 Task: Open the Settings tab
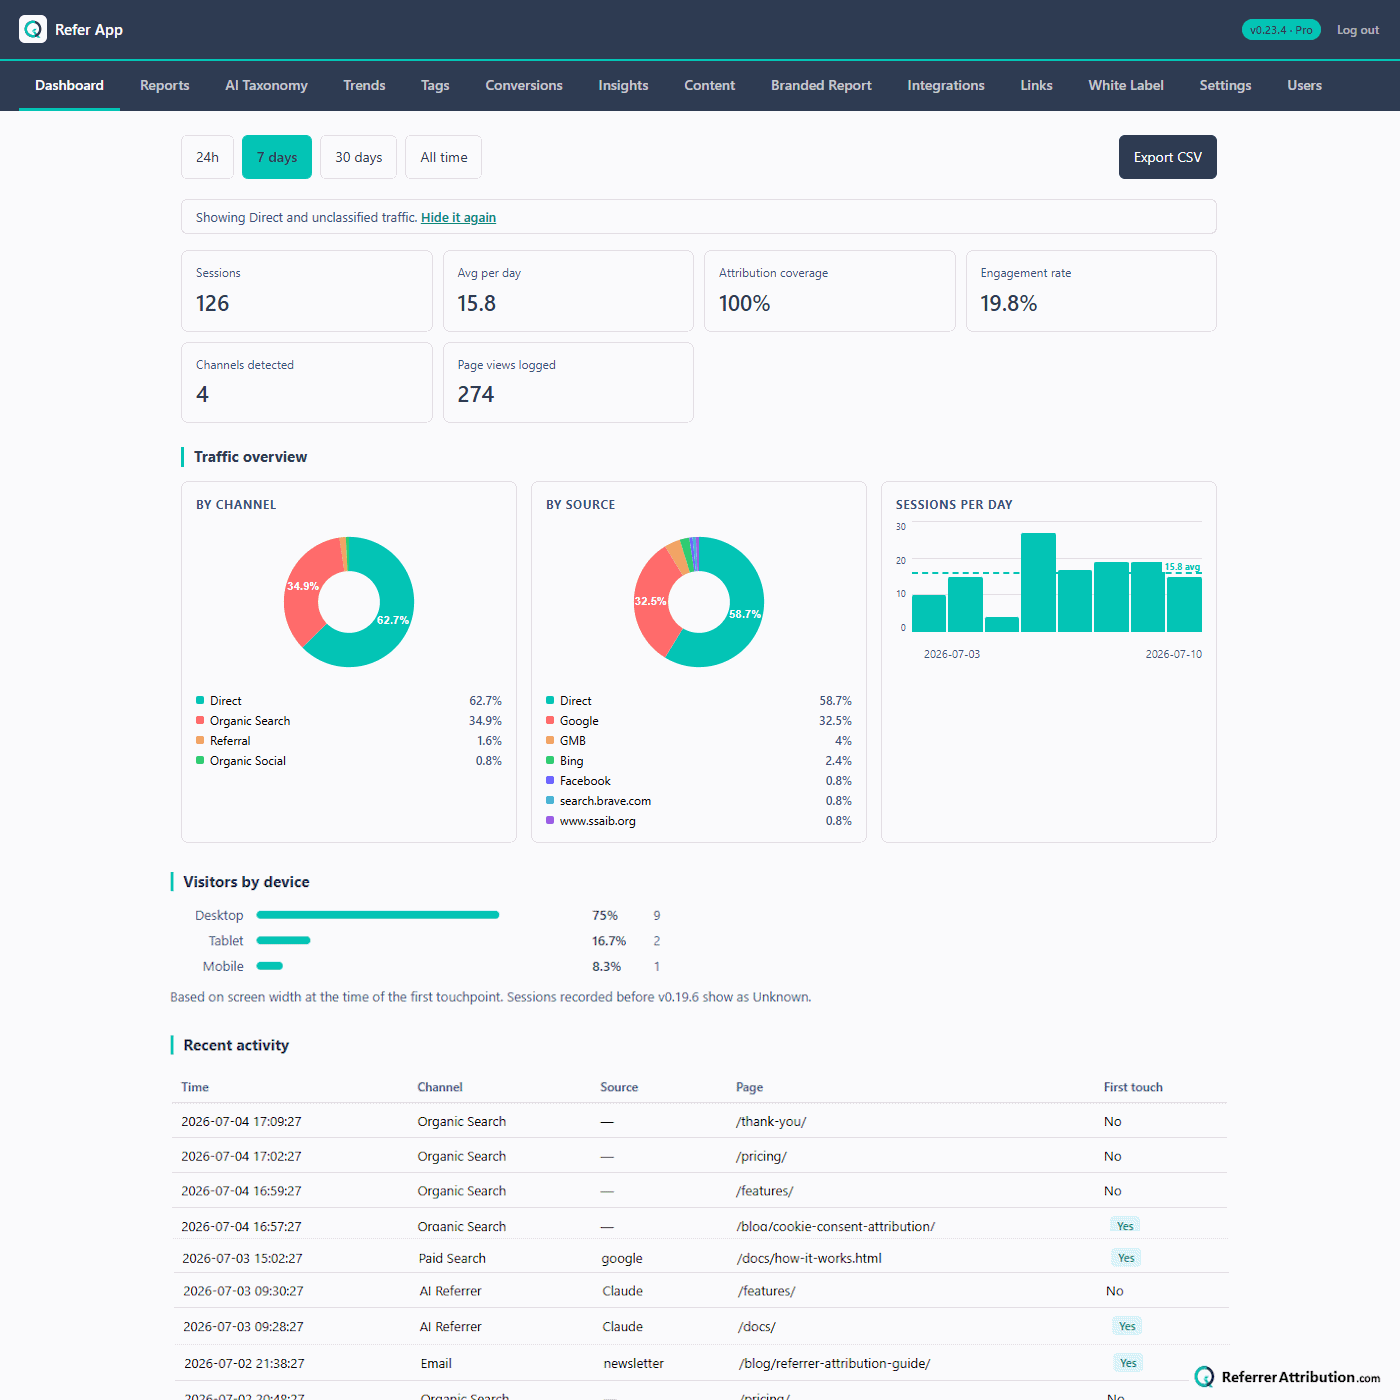pyautogui.click(x=1225, y=85)
